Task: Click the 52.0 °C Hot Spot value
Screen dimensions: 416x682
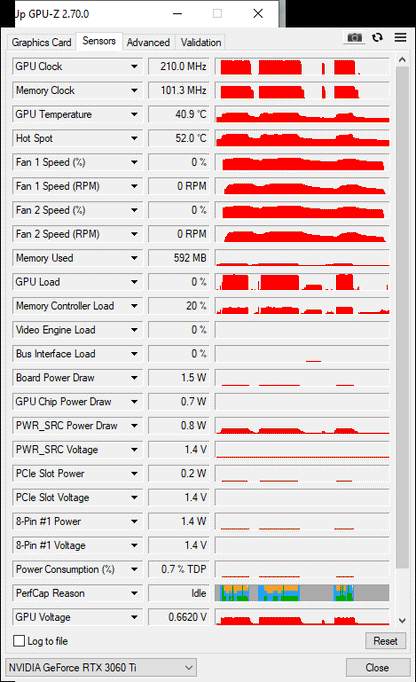Action: 178,138
